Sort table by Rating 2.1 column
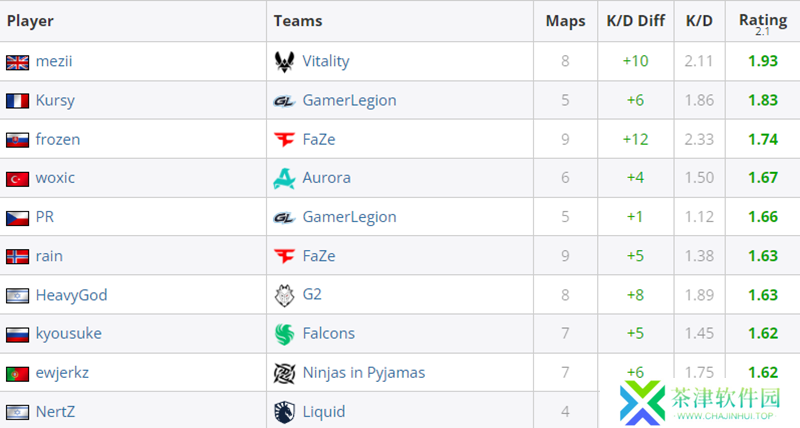The height and width of the screenshot is (428, 800). tap(763, 23)
